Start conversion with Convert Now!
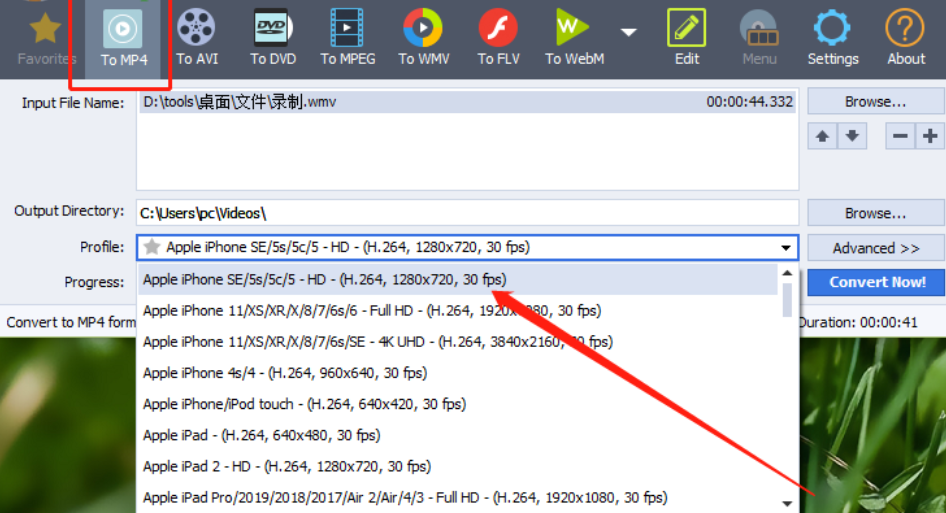946x513 pixels. click(x=877, y=282)
